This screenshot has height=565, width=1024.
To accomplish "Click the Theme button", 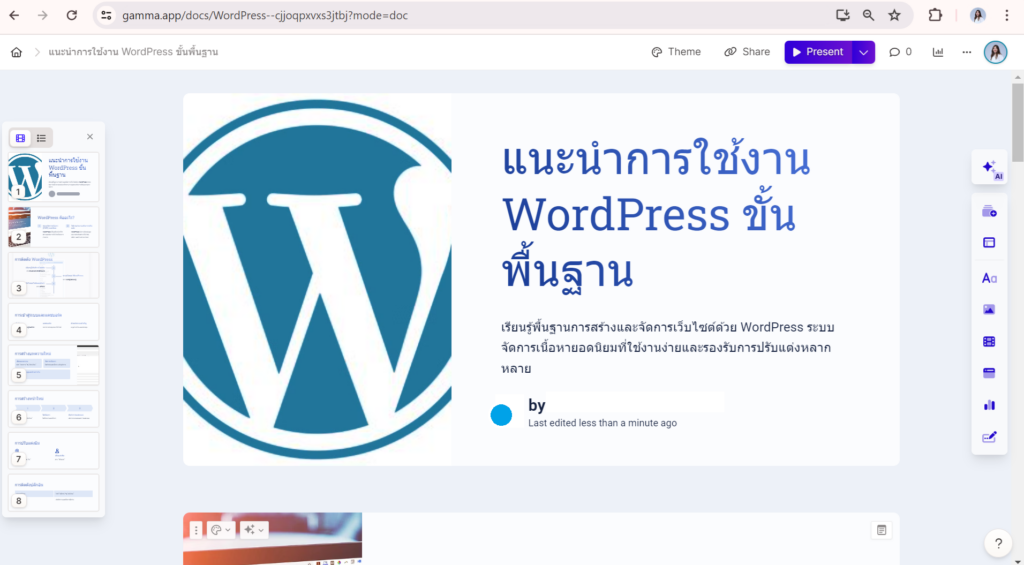I will 676,52.
